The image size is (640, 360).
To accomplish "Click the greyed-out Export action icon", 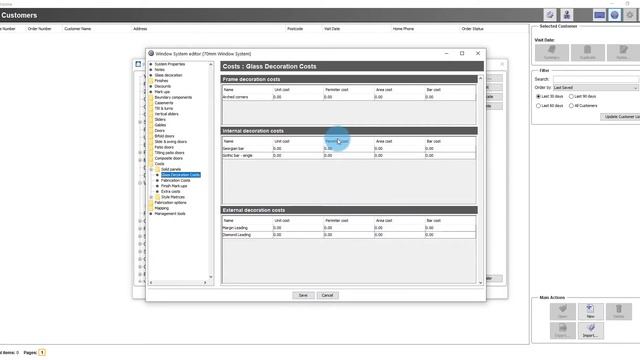I will pos(563,331).
